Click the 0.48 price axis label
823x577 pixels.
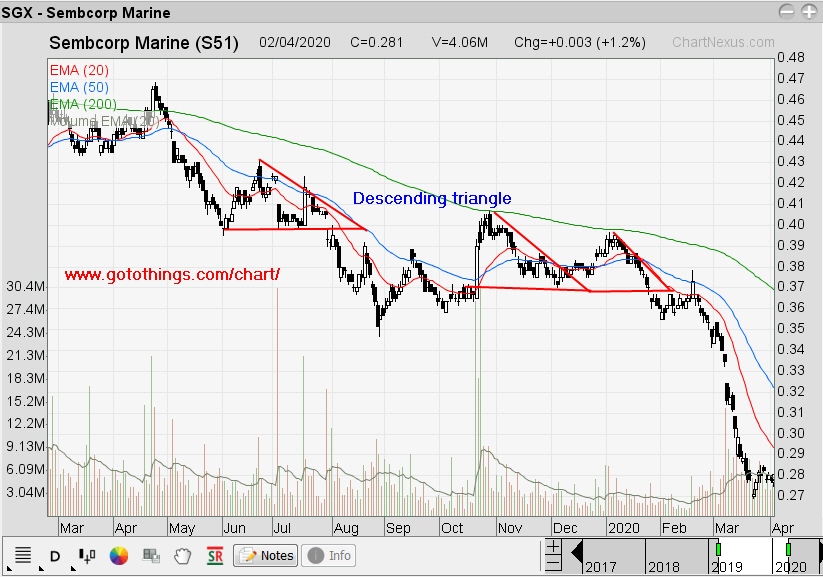point(790,57)
